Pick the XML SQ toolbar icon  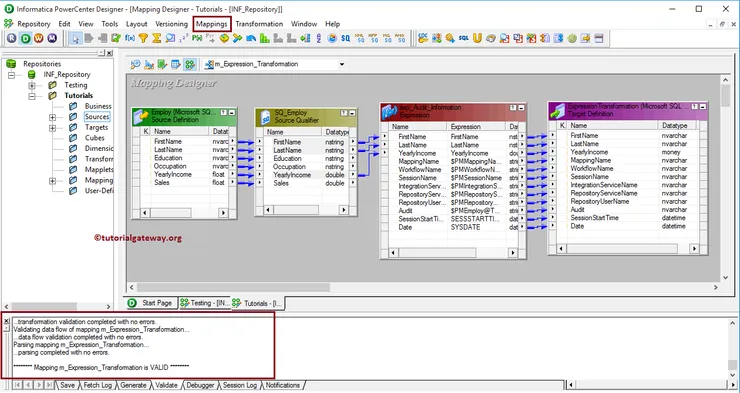360,38
